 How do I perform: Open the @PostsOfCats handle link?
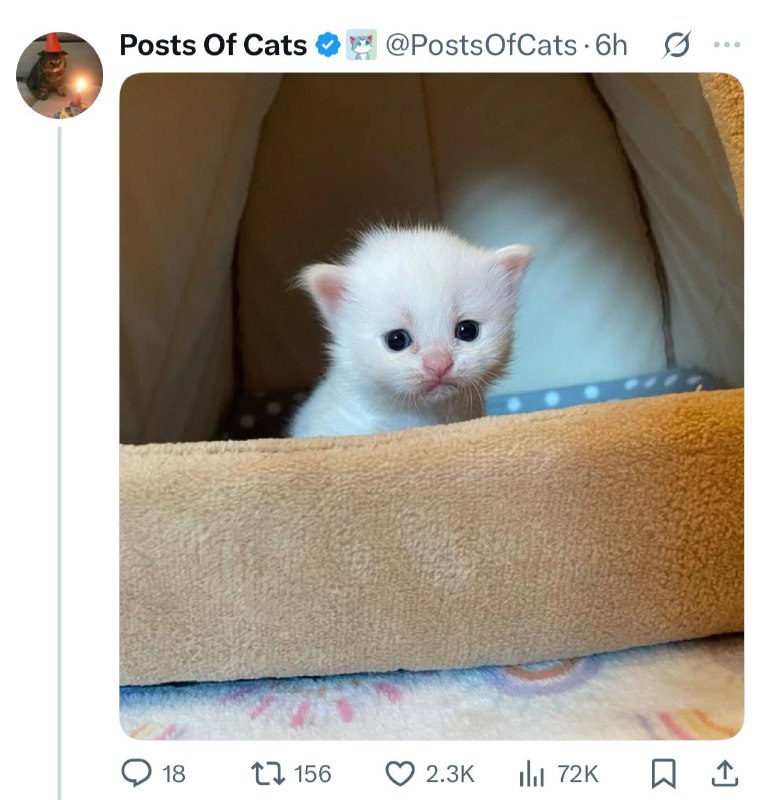coord(481,45)
